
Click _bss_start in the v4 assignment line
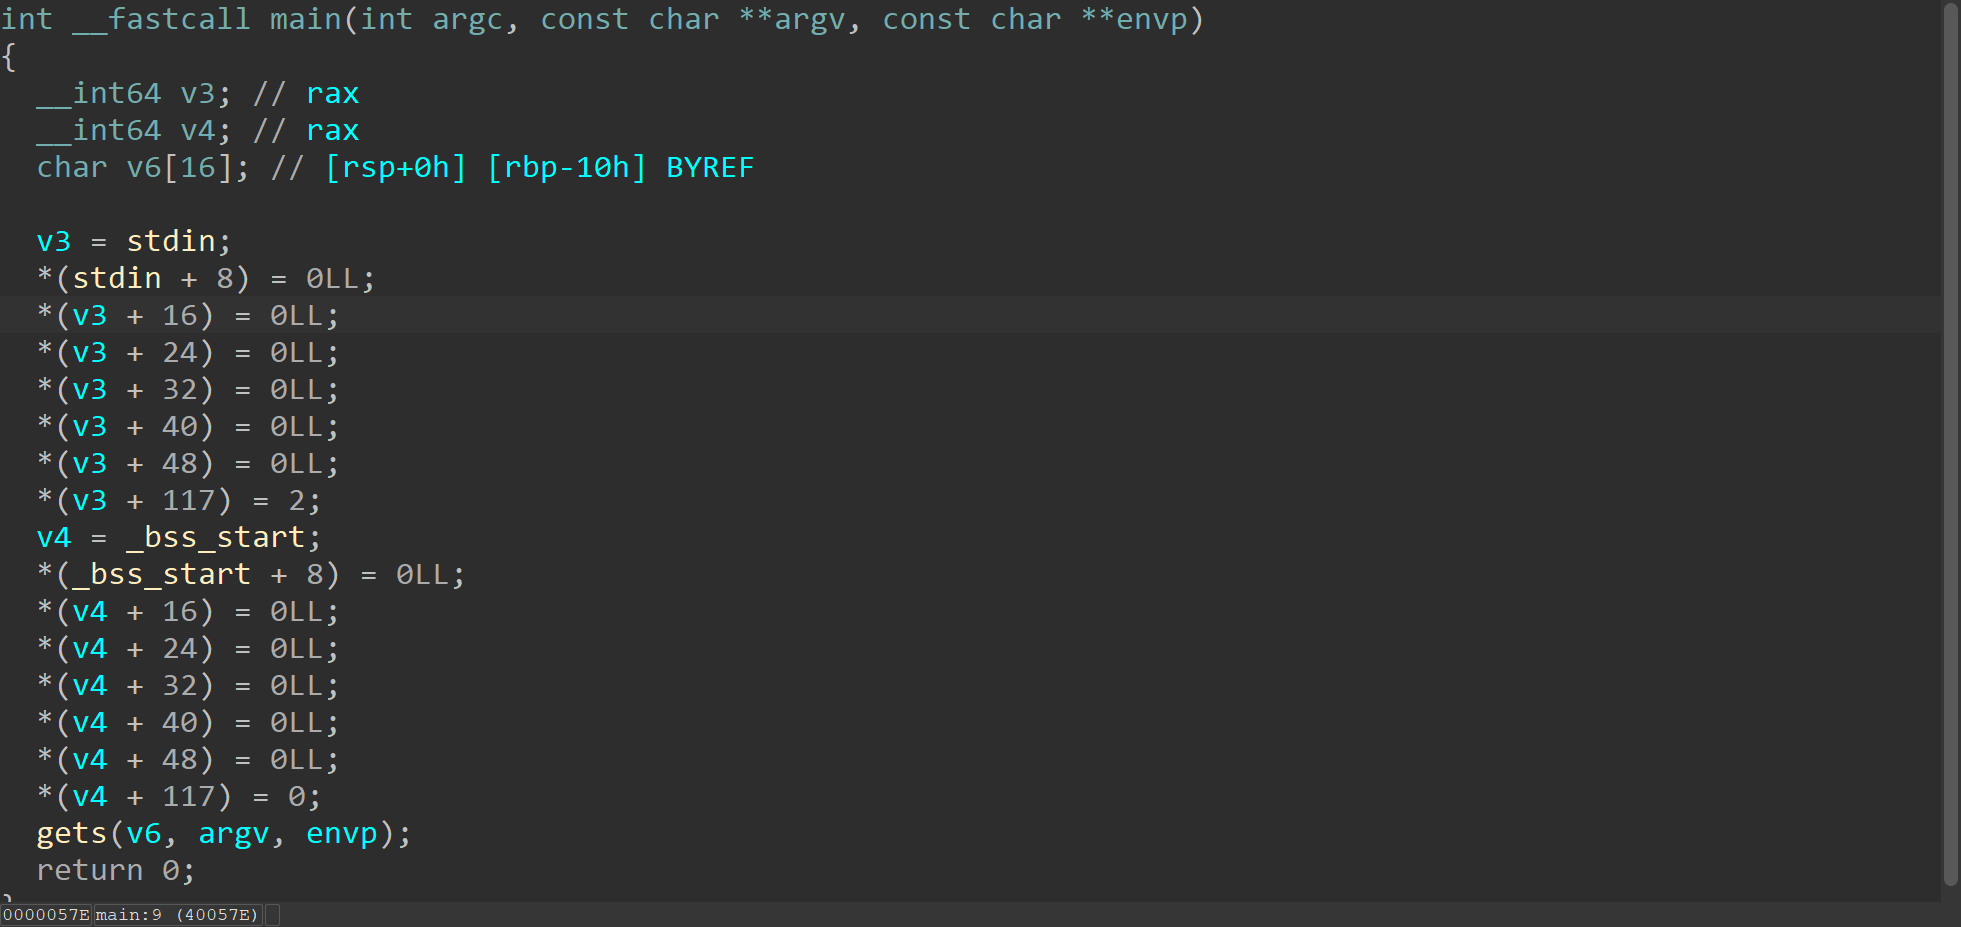pos(215,538)
